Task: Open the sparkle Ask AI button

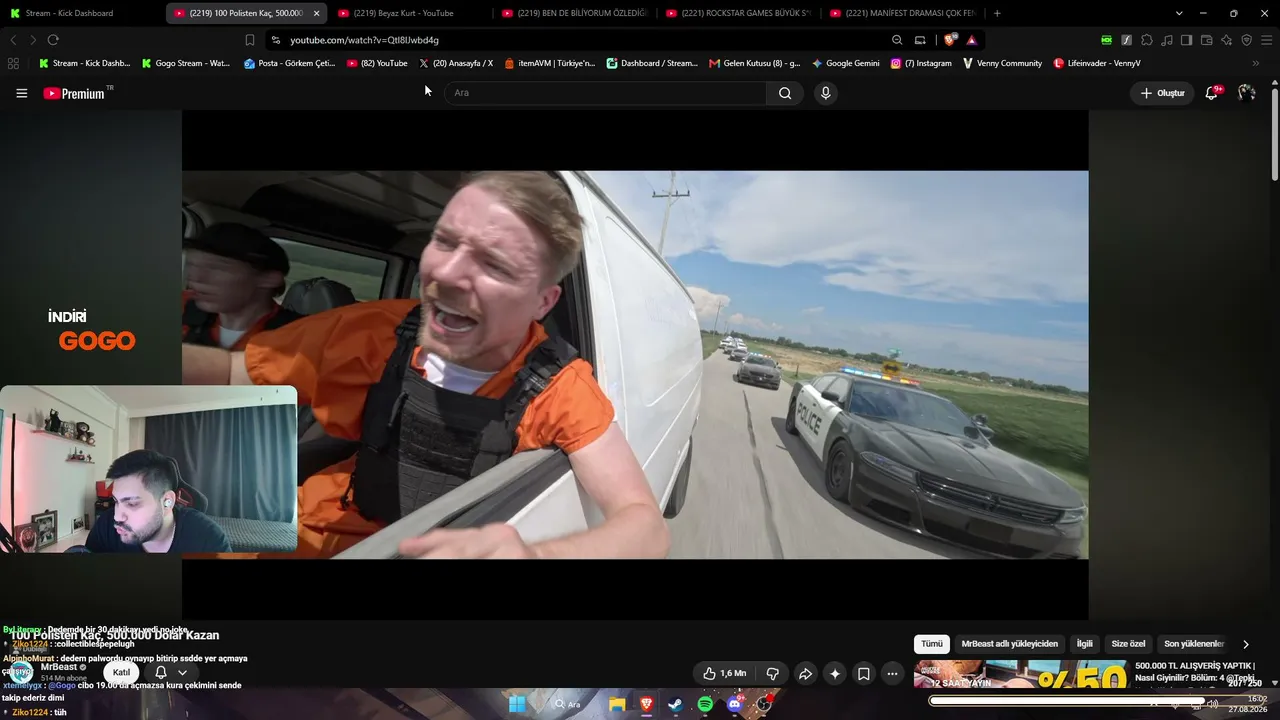Action: tap(835, 674)
